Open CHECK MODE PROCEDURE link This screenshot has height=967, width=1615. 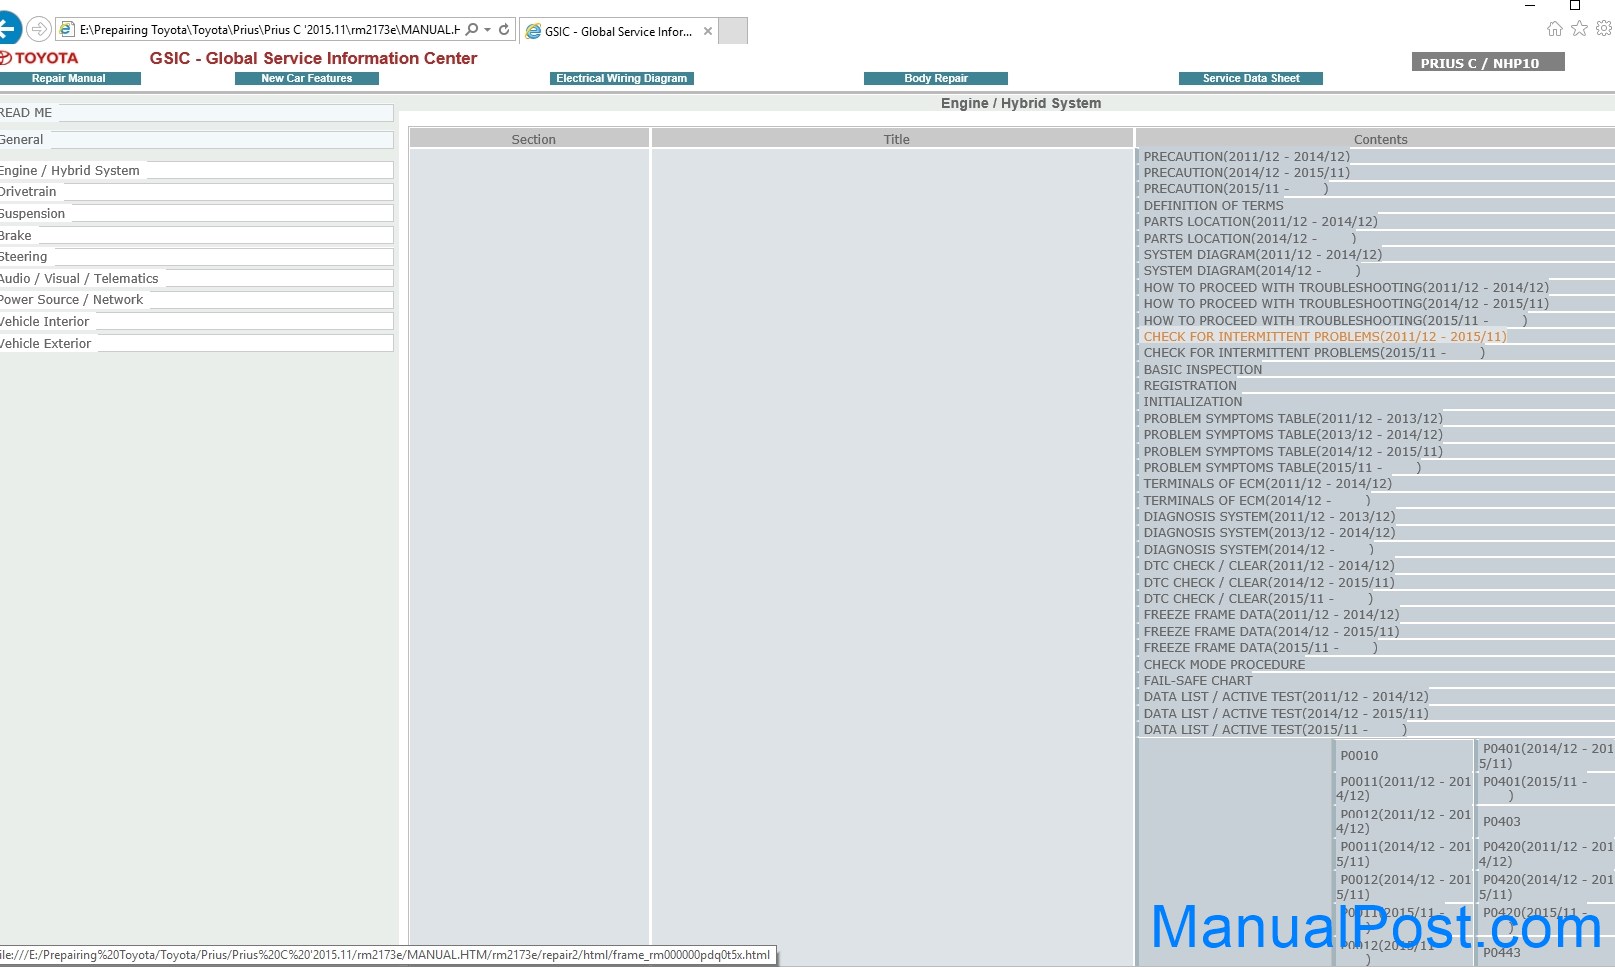click(x=1224, y=665)
